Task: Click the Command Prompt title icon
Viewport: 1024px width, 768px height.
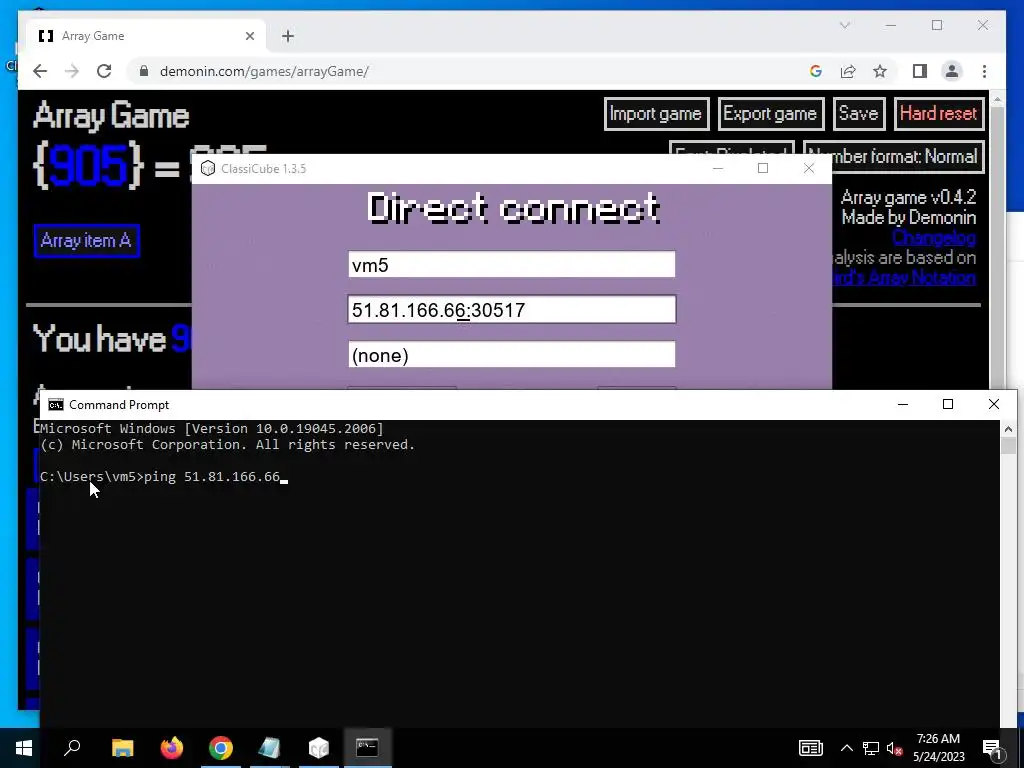Action: point(56,405)
